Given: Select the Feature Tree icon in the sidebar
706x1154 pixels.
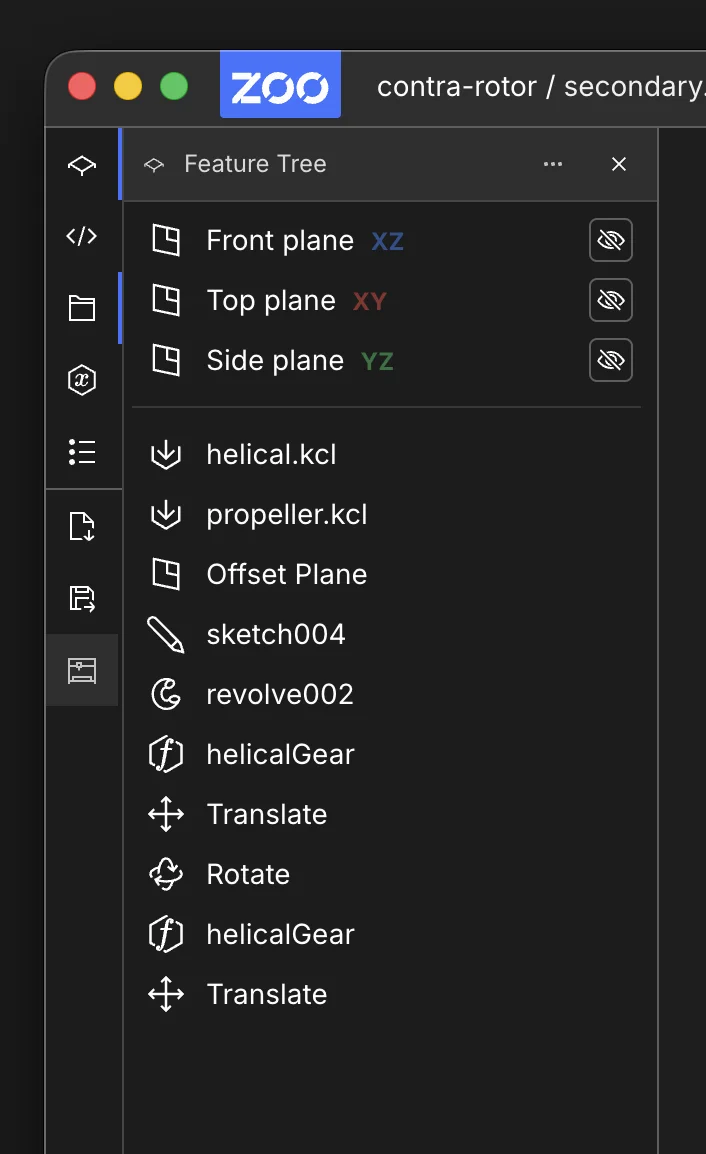Looking at the screenshot, I should pos(84,164).
